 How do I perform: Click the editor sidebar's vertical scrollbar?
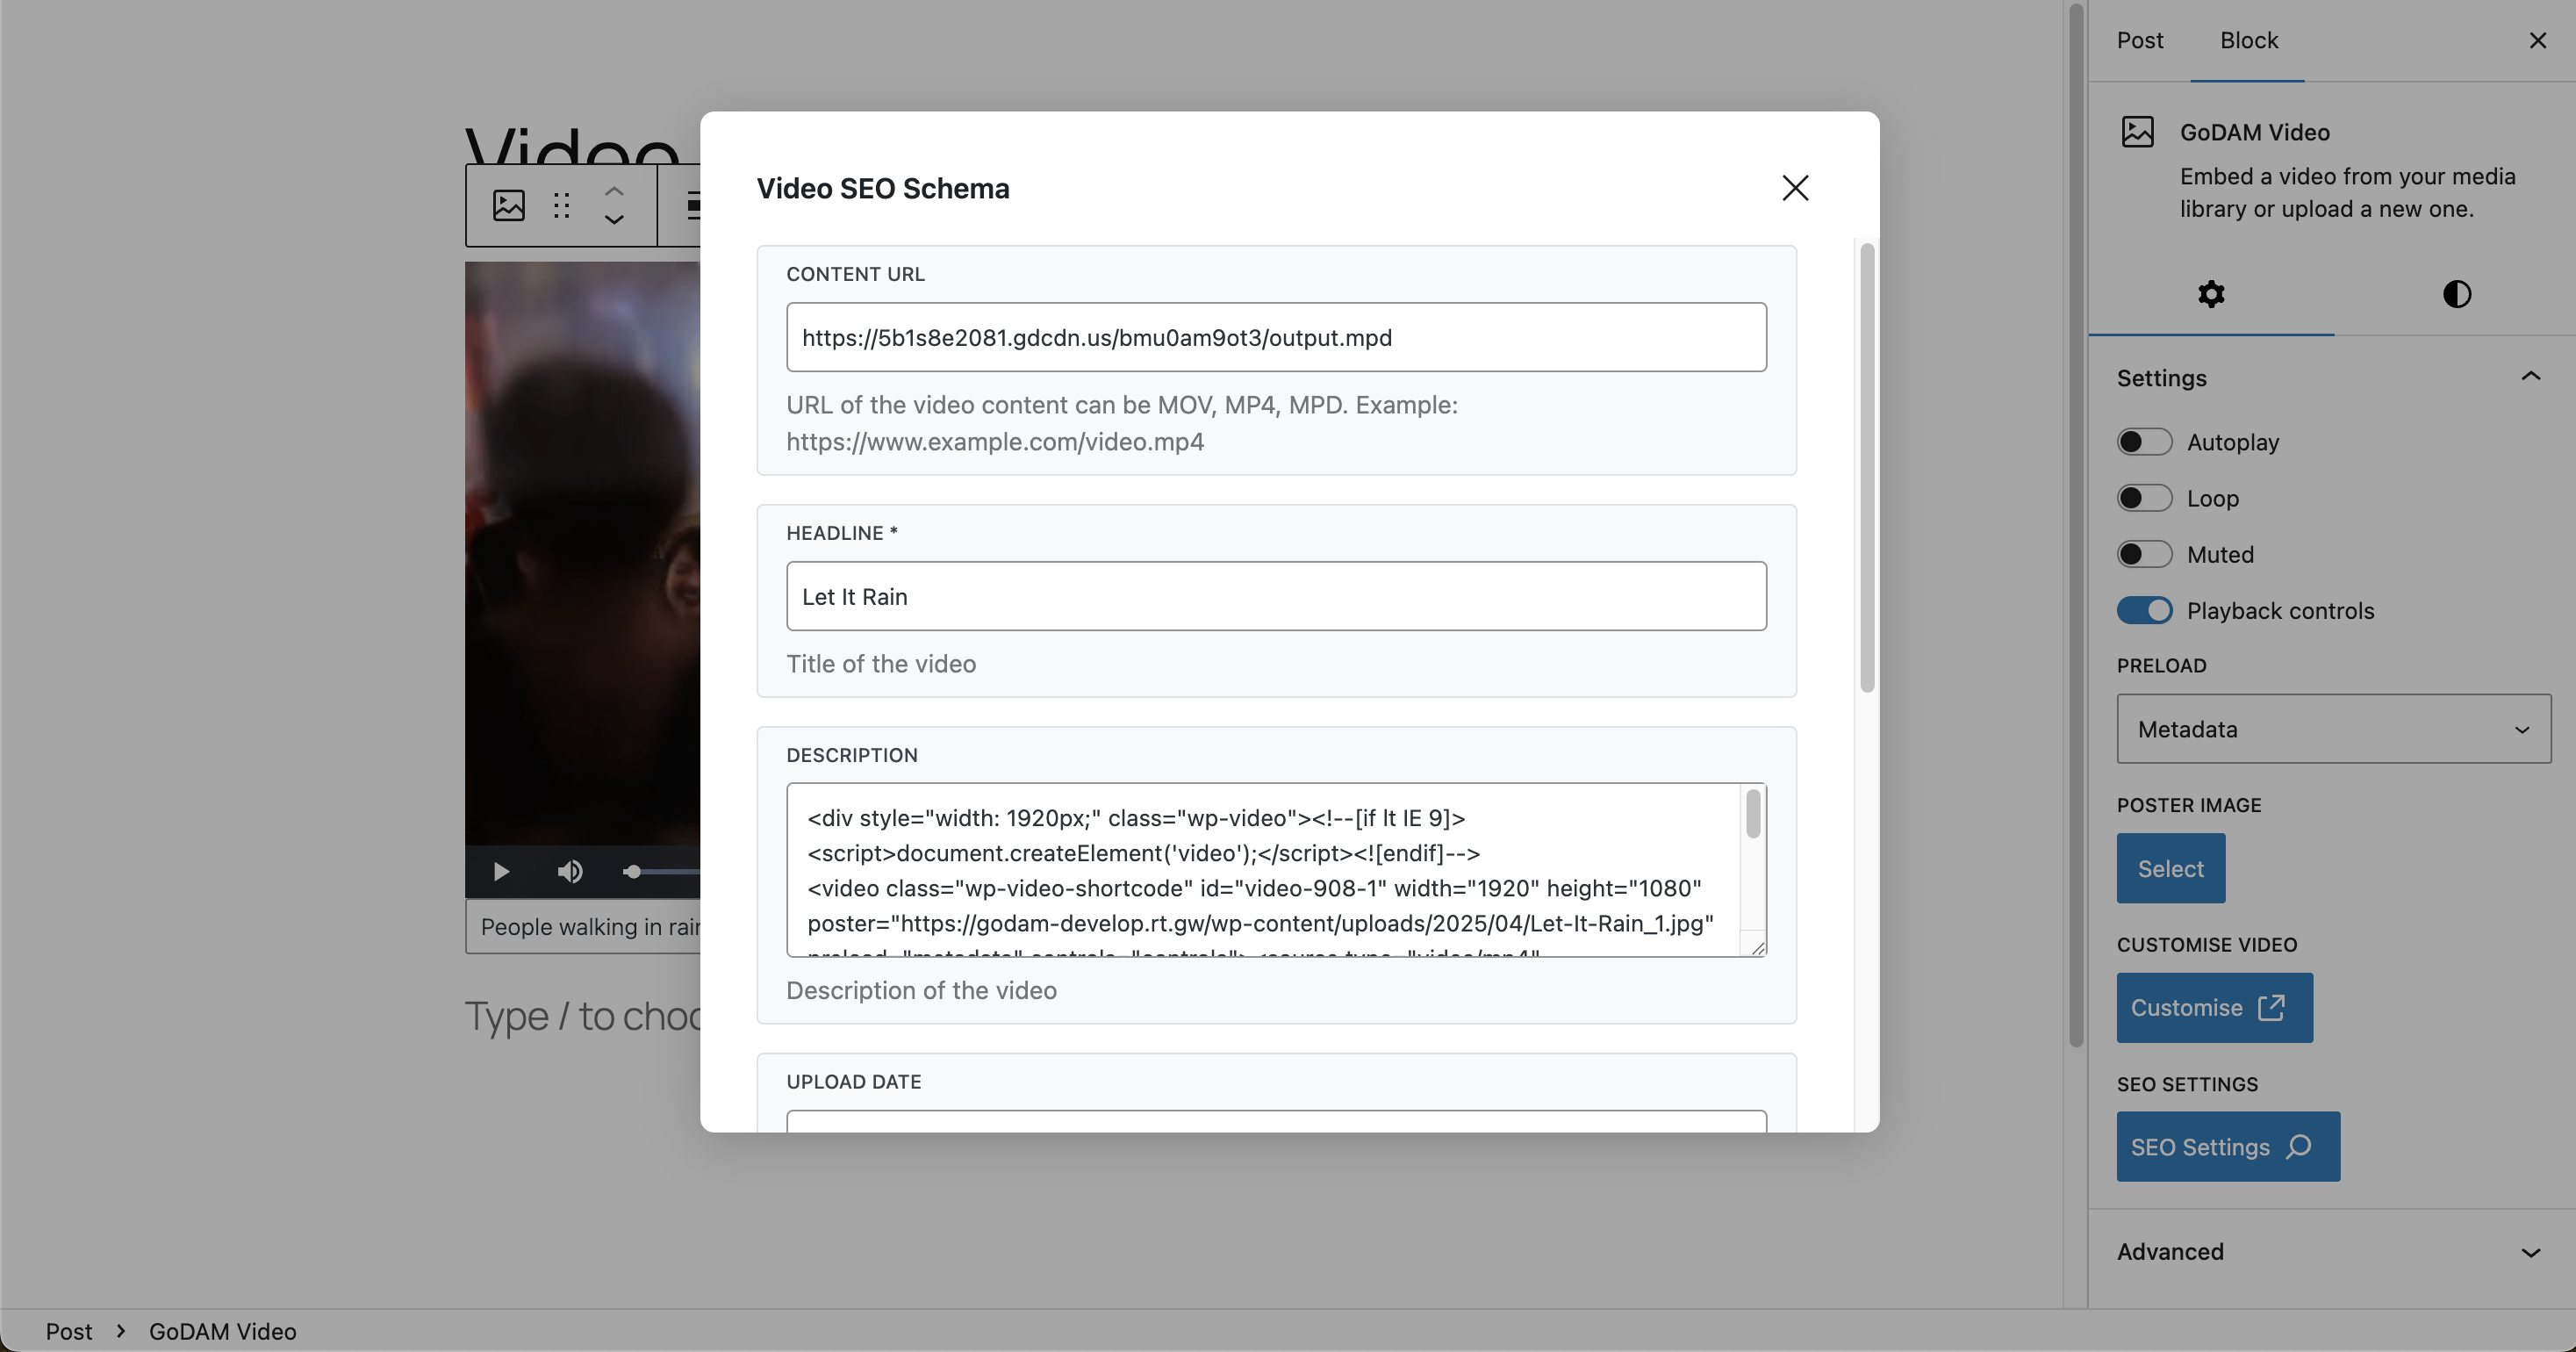[2075, 525]
